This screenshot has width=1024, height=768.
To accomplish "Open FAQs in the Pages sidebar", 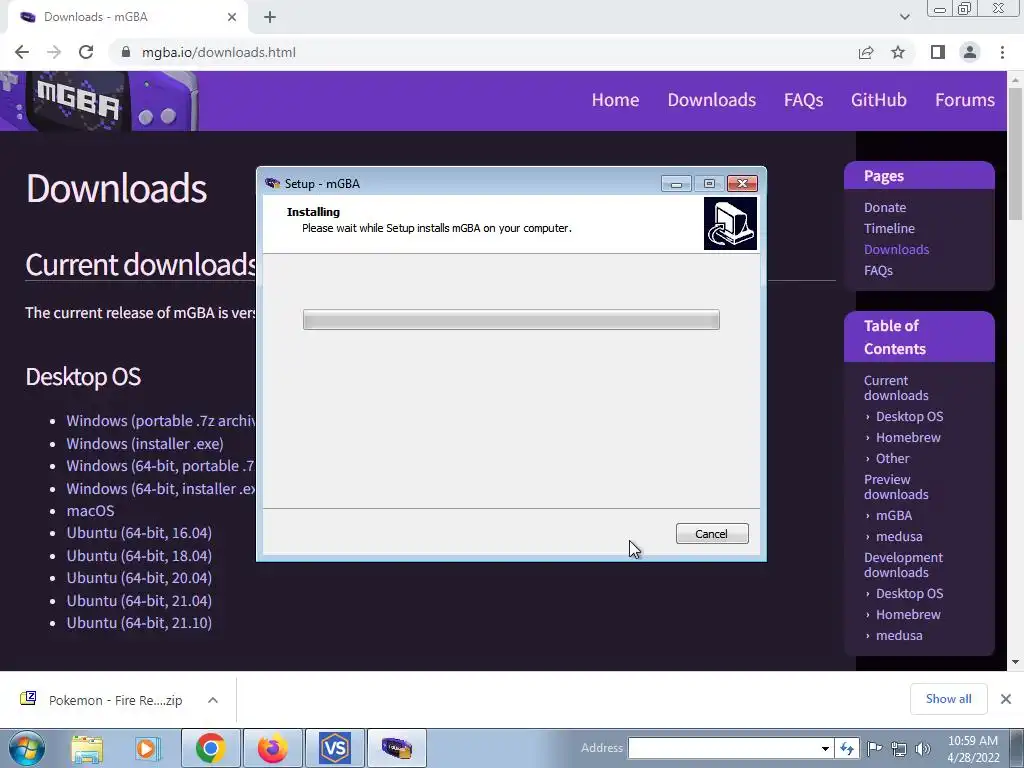I will (878, 270).
